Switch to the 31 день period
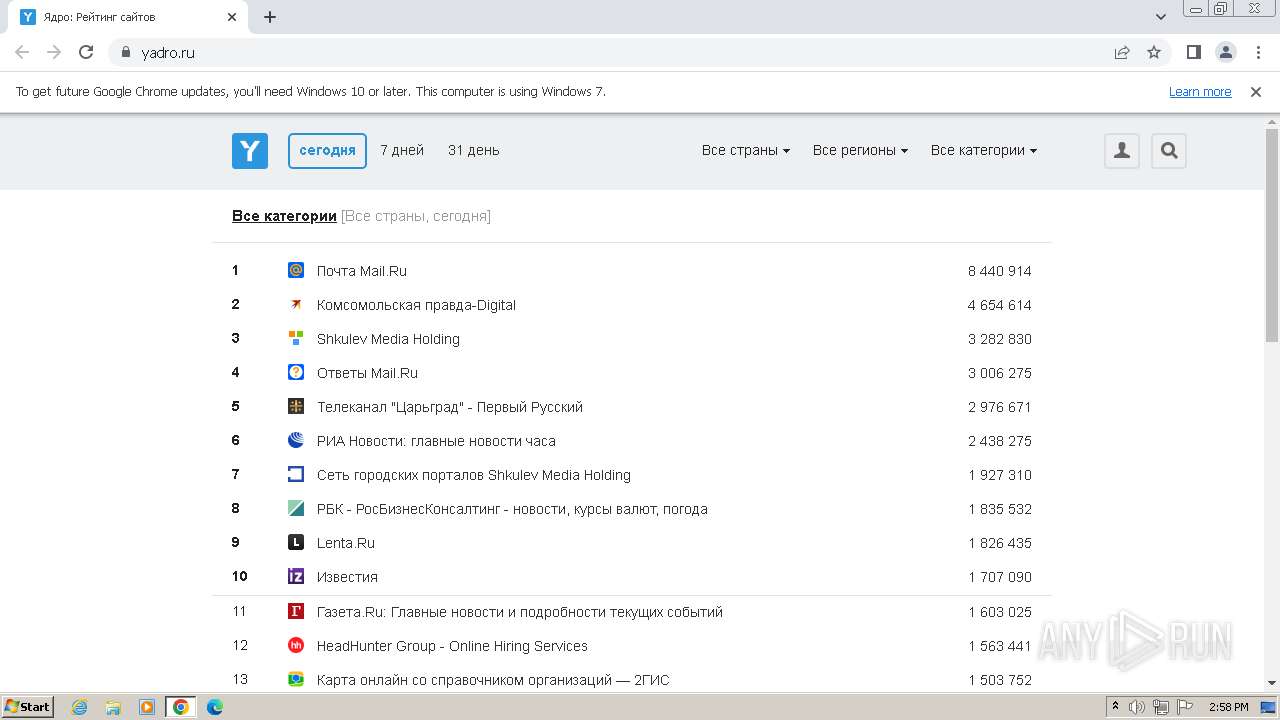The width and height of the screenshot is (1280, 720). 474,150
